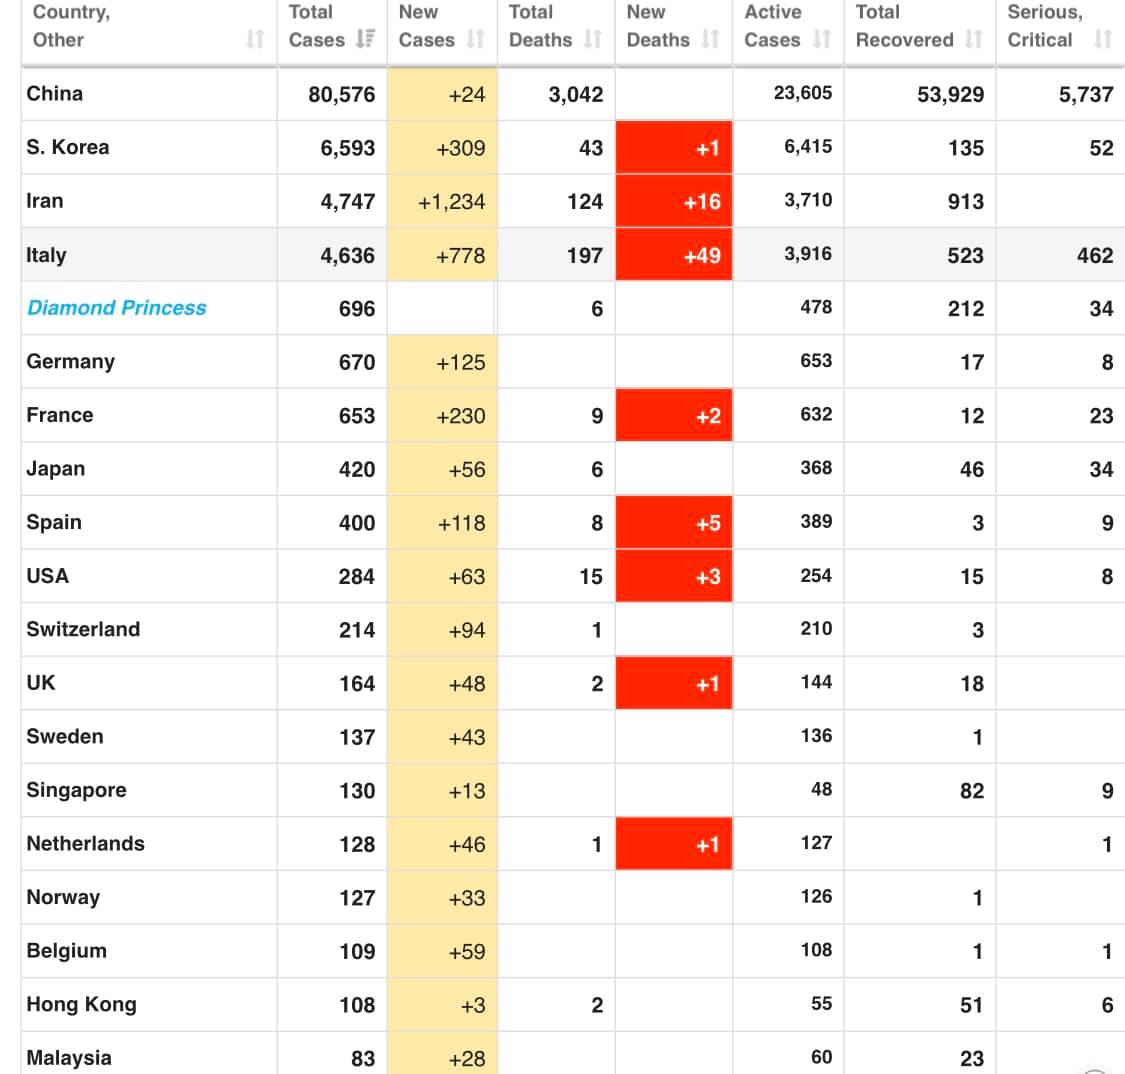This screenshot has width=1125, height=1074.
Task: Open the Diamond Princess link
Action: [116, 308]
